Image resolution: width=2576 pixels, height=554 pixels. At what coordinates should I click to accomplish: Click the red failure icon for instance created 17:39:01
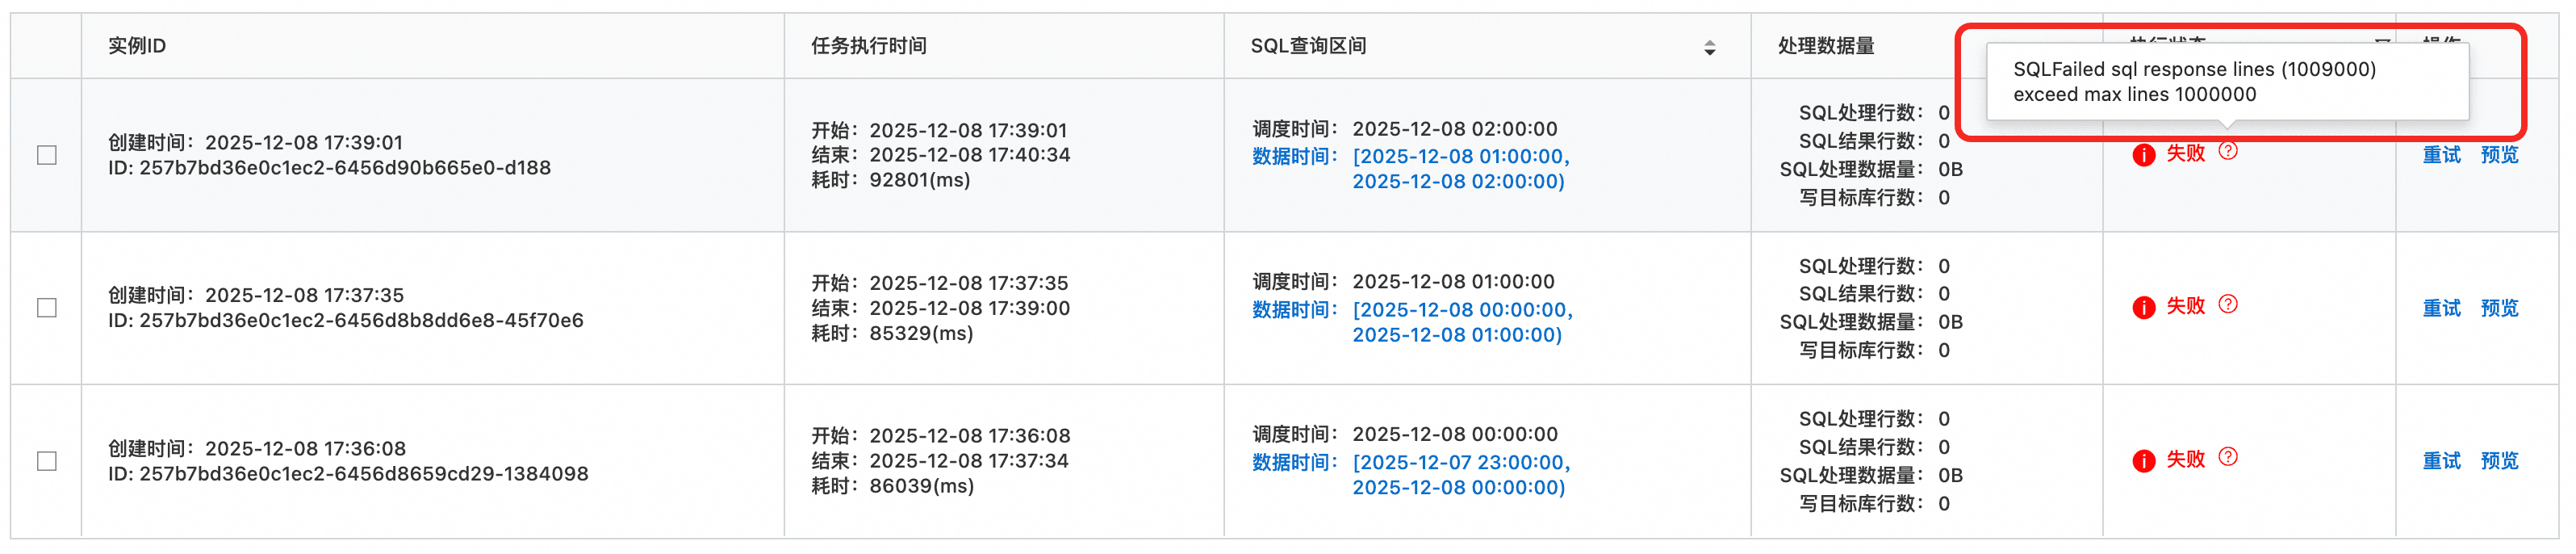click(x=2143, y=155)
